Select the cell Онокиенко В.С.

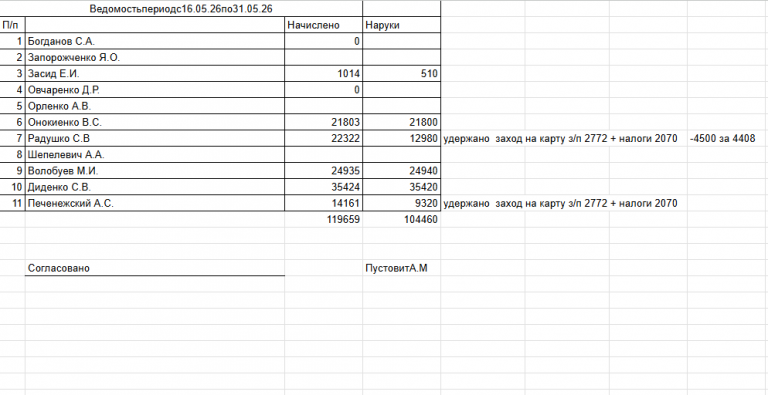[155, 122]
